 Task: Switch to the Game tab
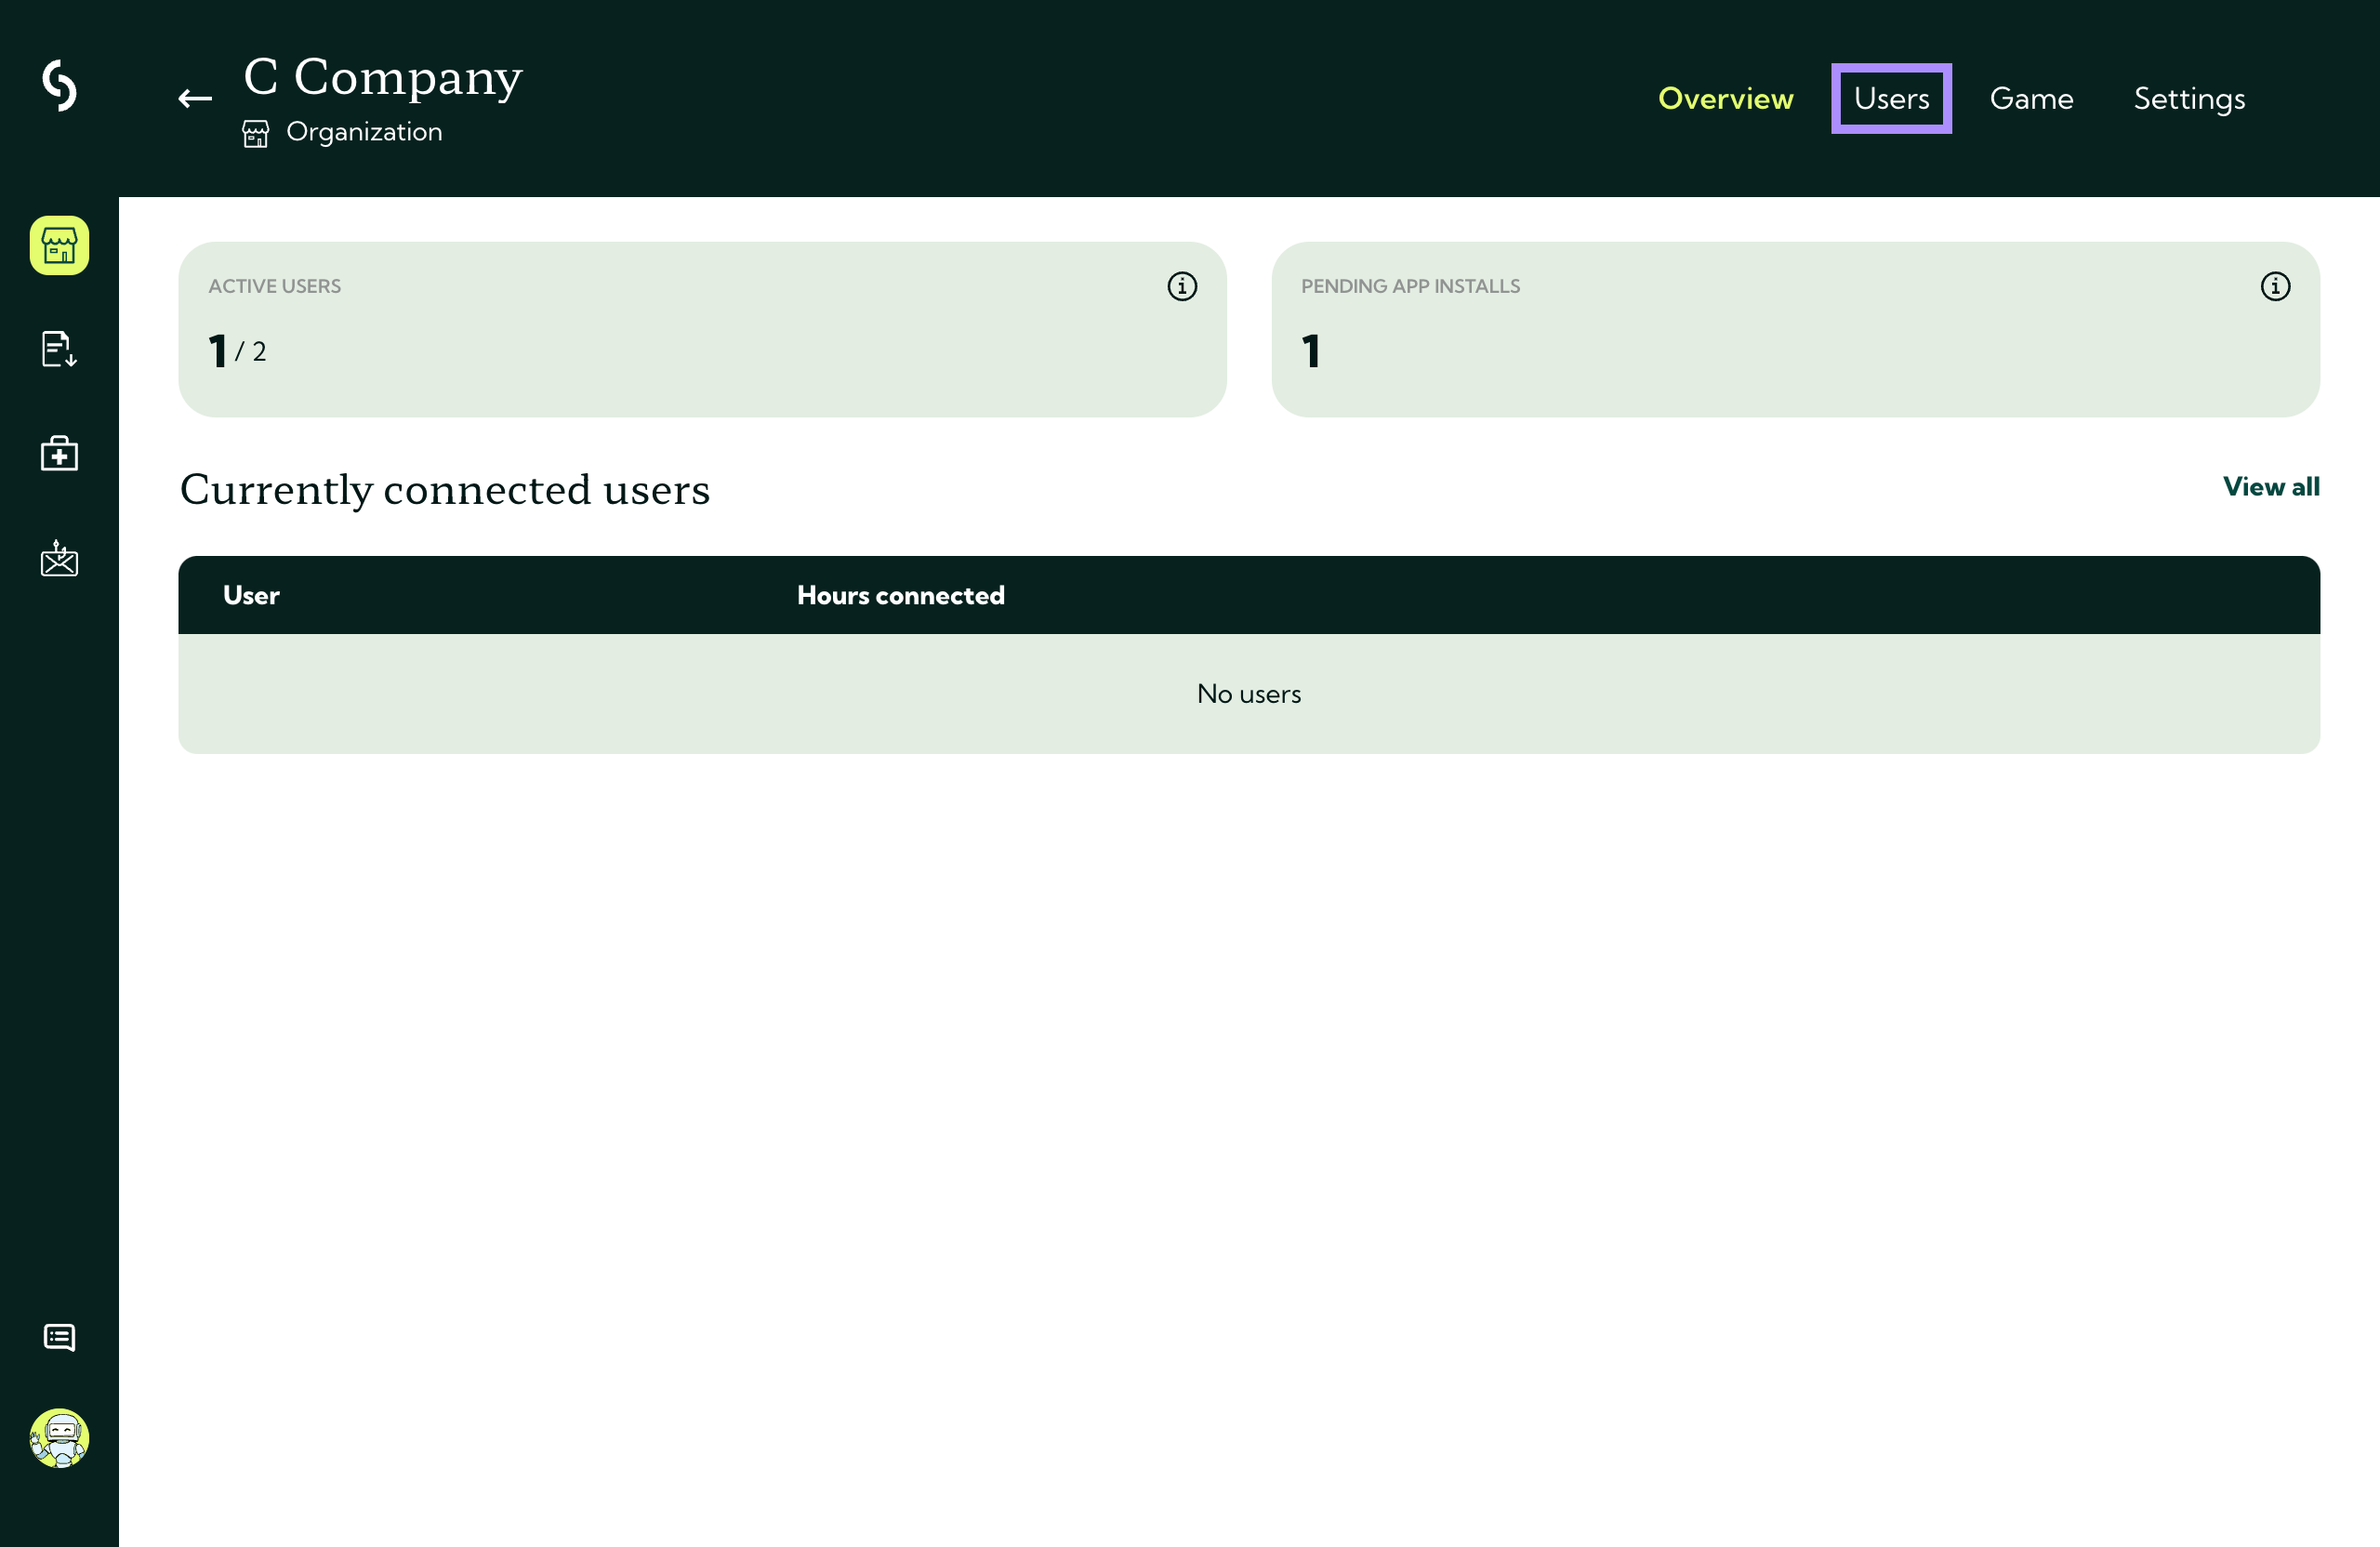pyautogui.click(x=2031, y=98)
